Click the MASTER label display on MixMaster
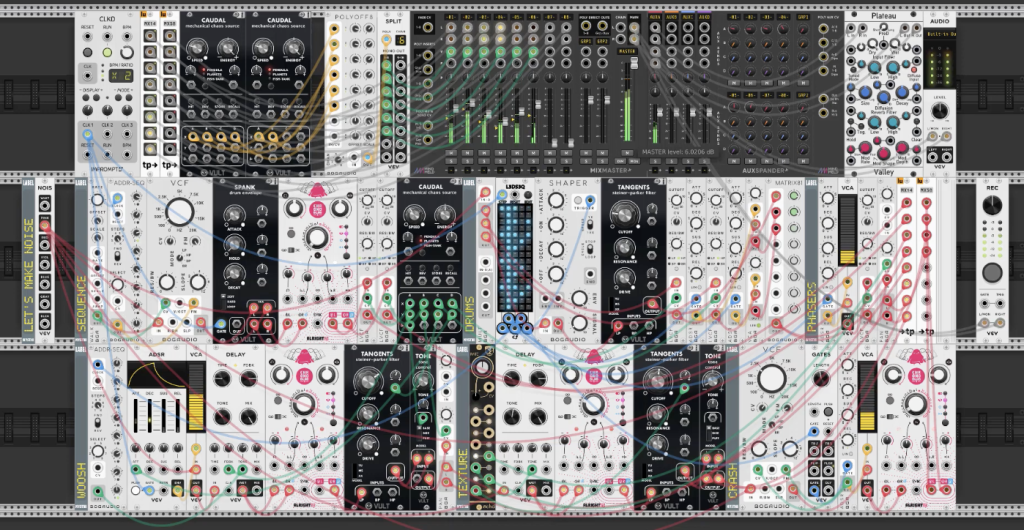Image resolution: width=1024 pixels, height=530 pixels. [x=627, y=51]
